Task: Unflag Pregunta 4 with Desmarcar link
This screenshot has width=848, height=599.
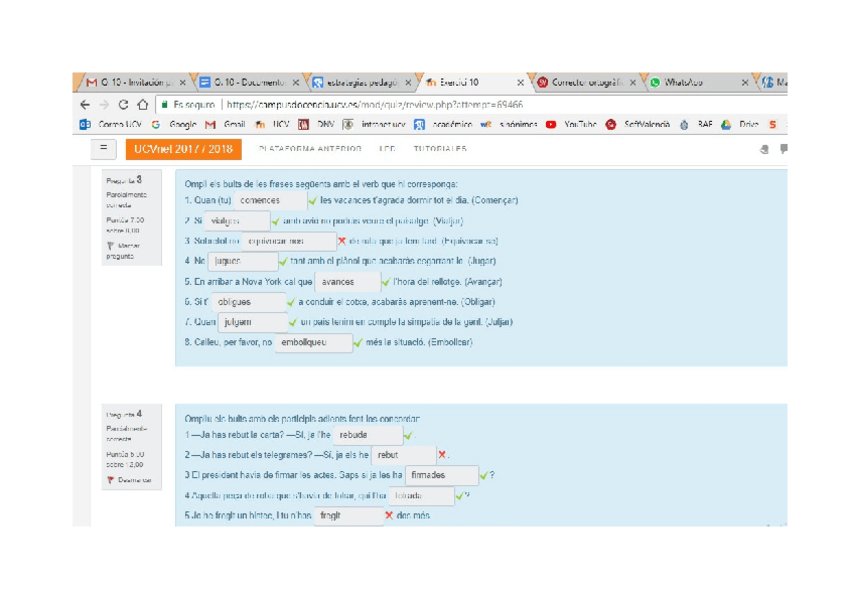Action: [x=129, y=480]
